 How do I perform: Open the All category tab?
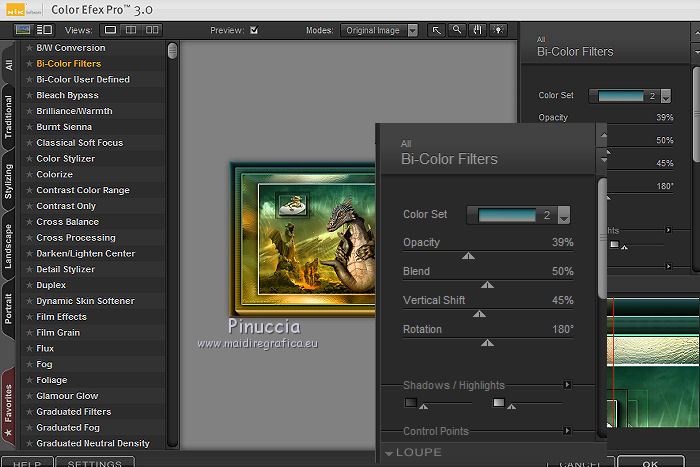pos(9,64)
